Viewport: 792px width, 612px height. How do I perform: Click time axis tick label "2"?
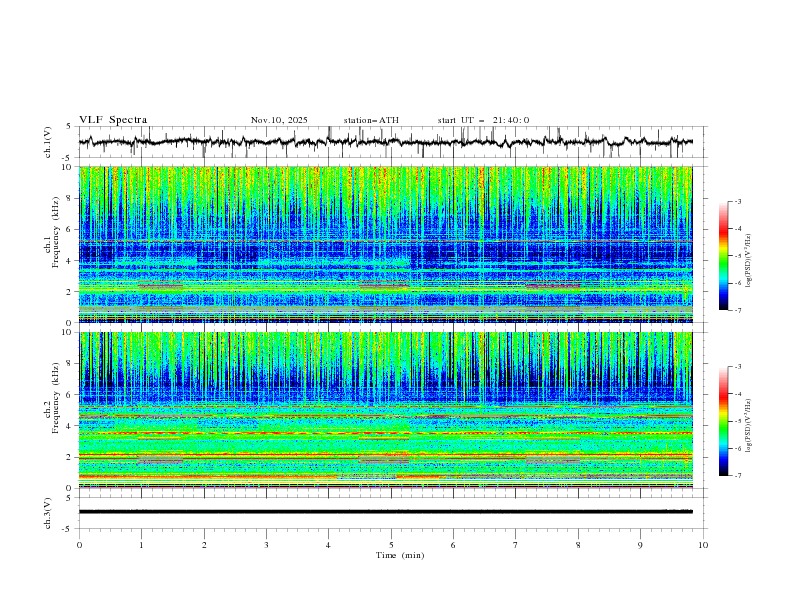[204, 545]
